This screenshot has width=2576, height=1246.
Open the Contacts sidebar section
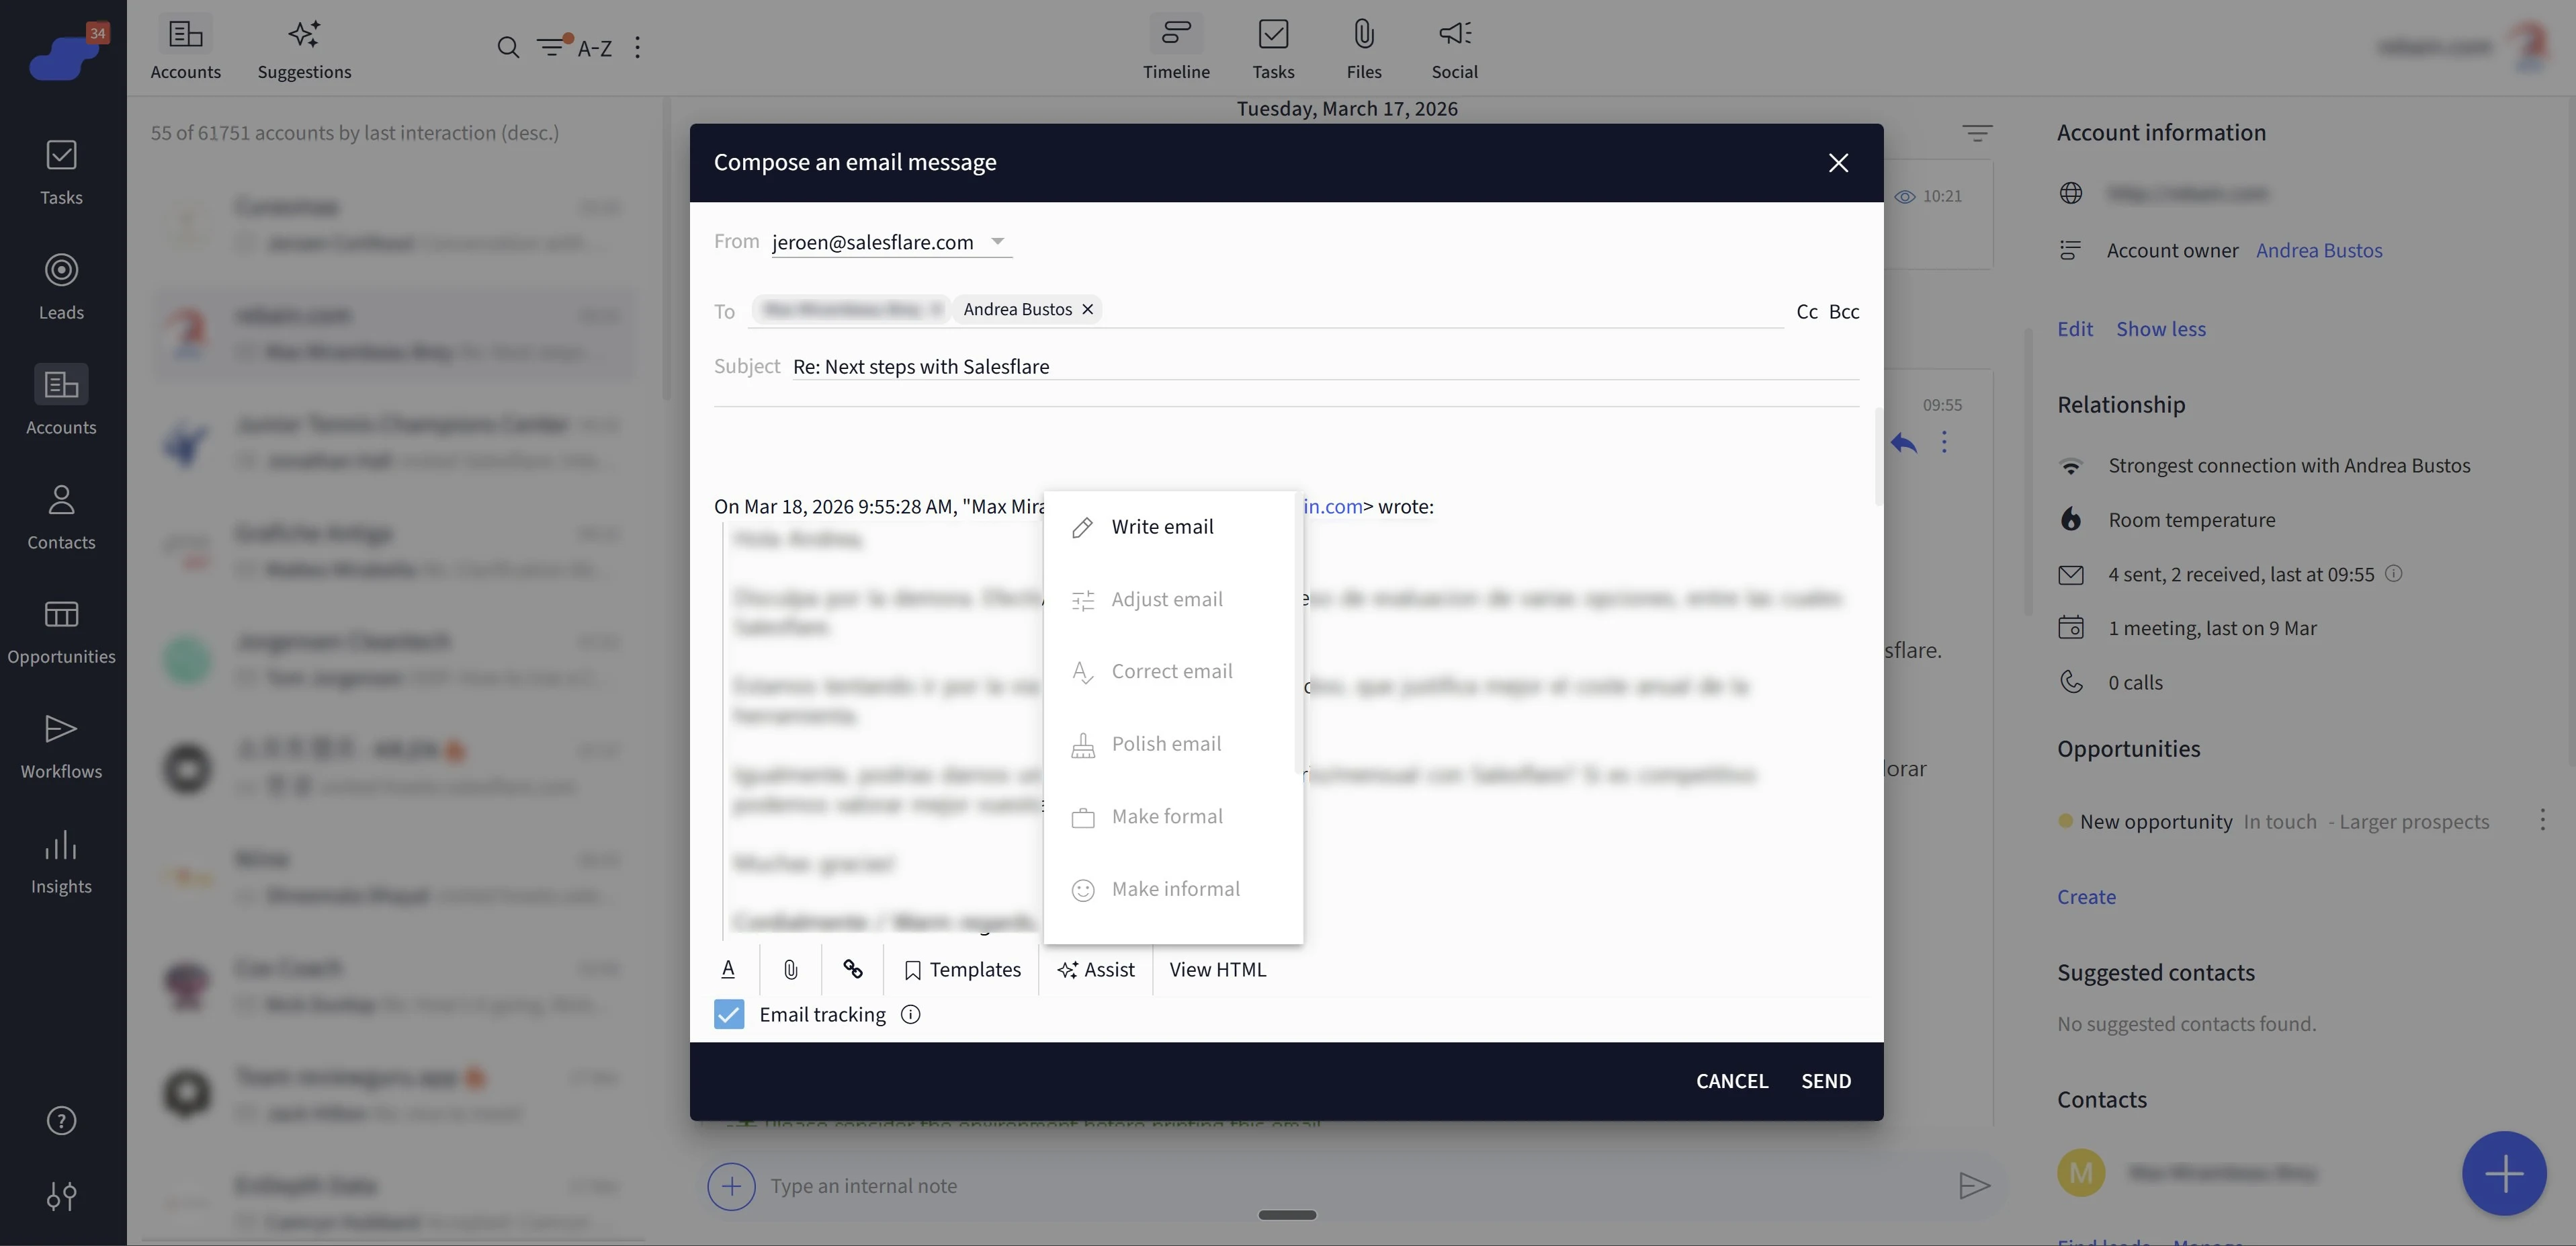point(61,517)
